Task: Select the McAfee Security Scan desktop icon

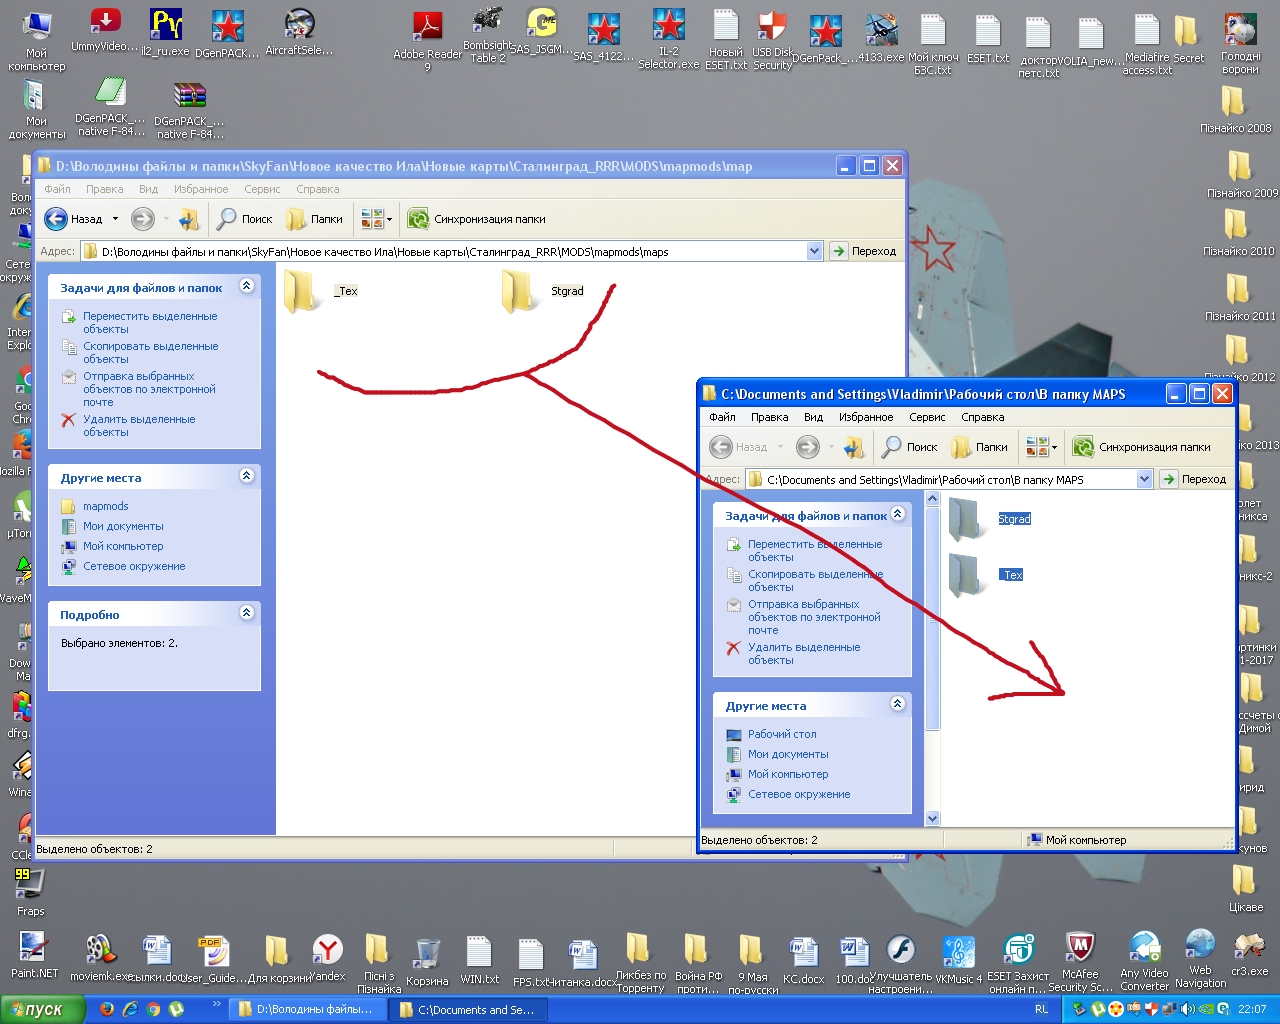Action: (x=1080, y=962)
